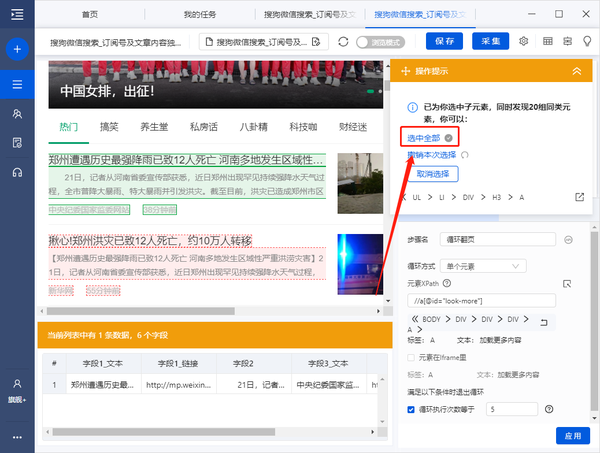The height and width of the screenshot is (453, 600).
Task: Click the refresh page icon
Action: tap(343, 42)
